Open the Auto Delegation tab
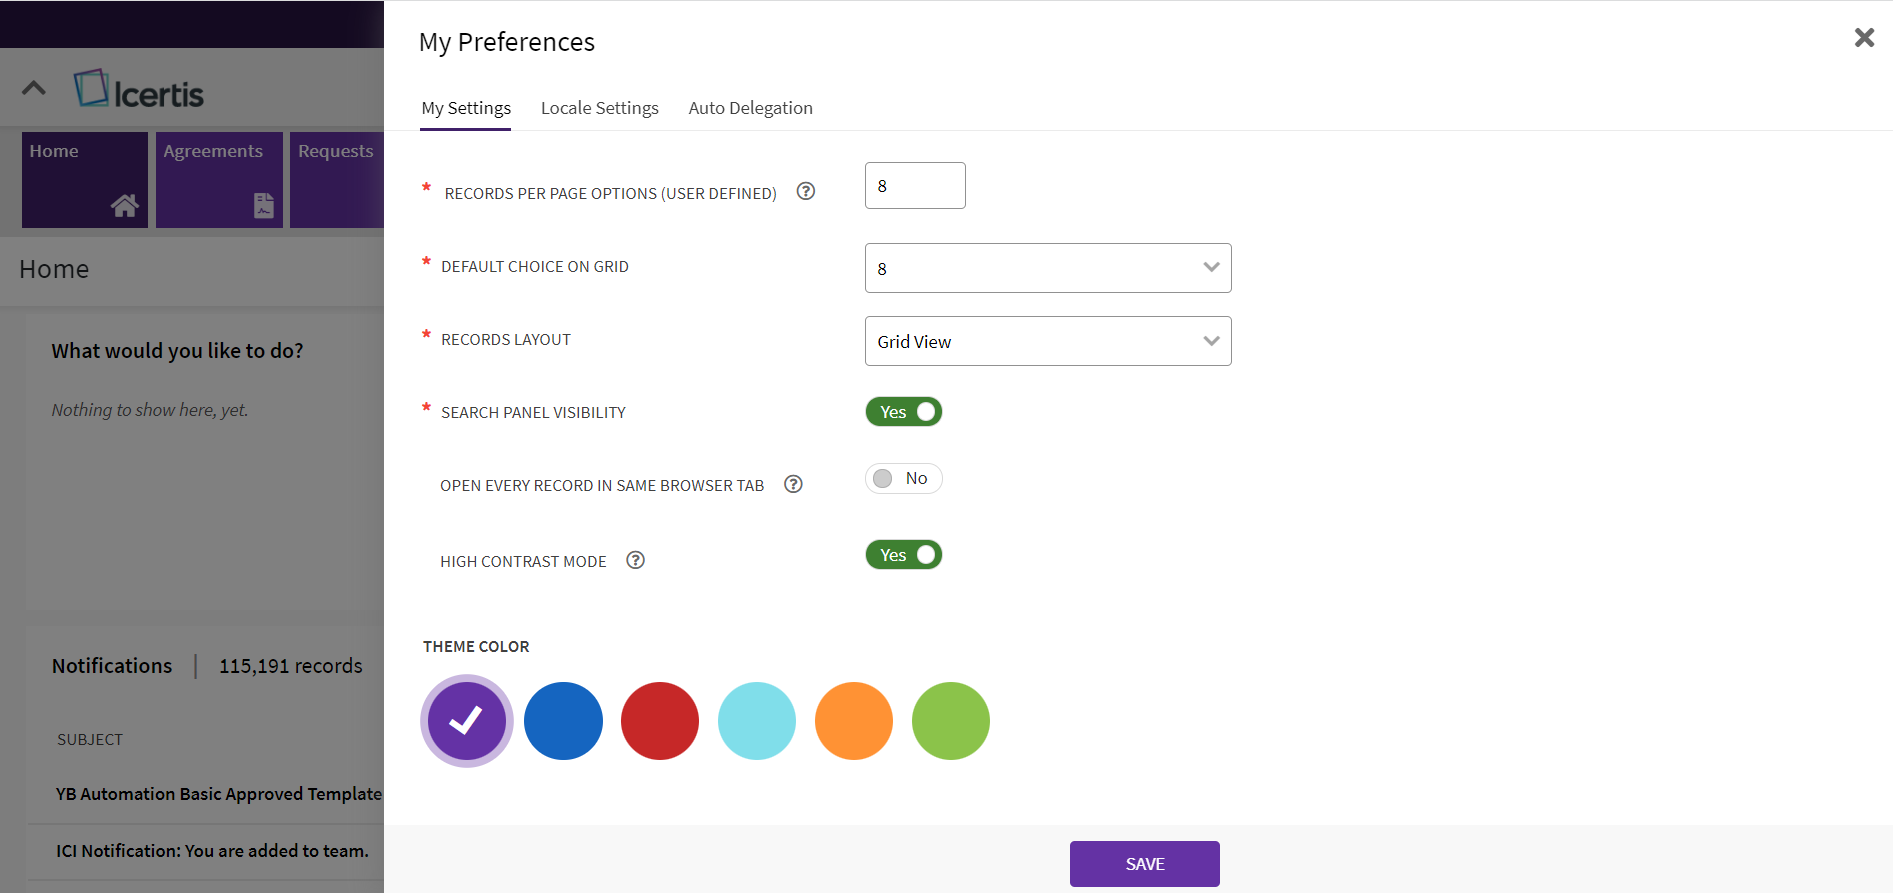 (x=750, y=108)
